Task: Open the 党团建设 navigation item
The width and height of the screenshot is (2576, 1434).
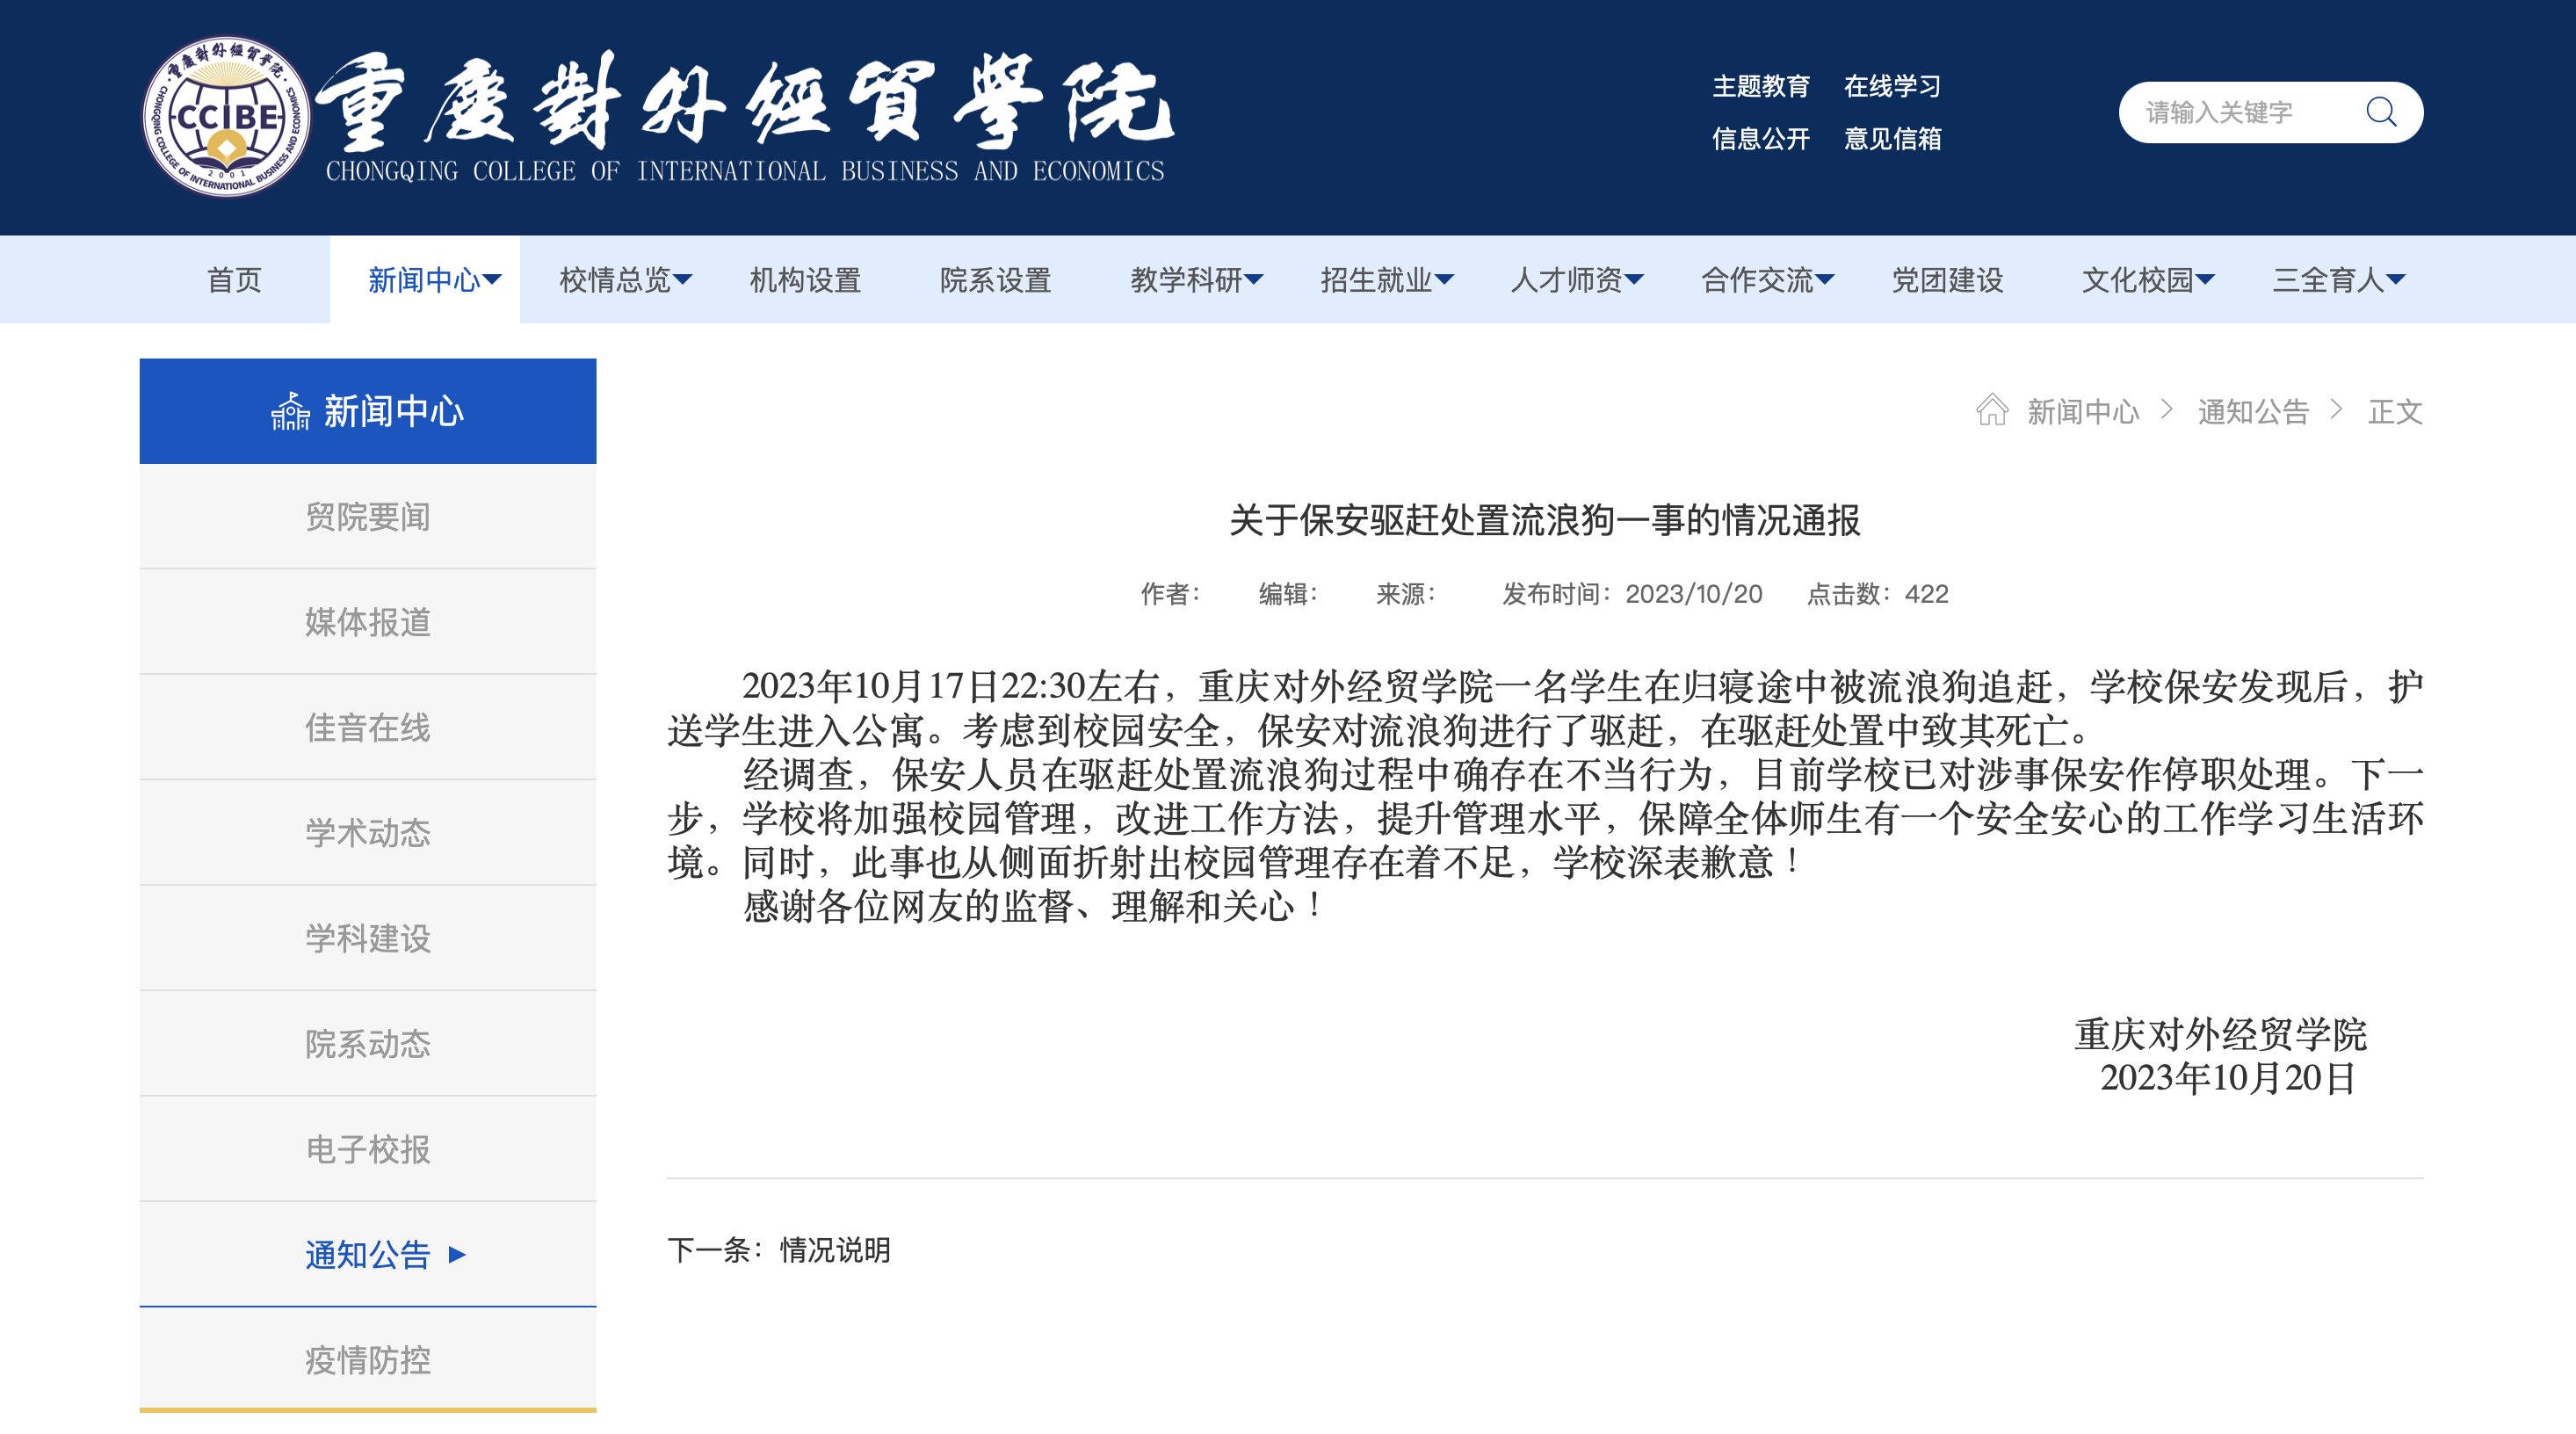Action: point(1947,279)
